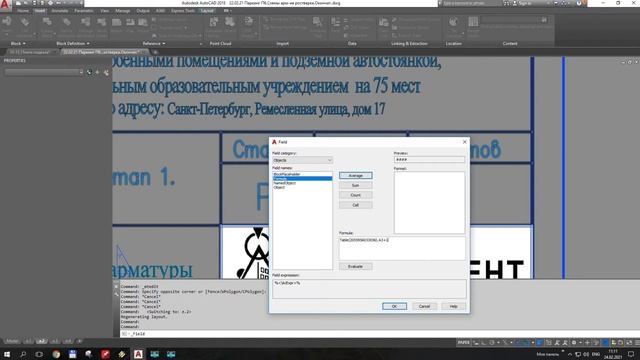Switch to the Output ribbon tab
The width and height of the screenshot is (640, 360).
[143, 11]
